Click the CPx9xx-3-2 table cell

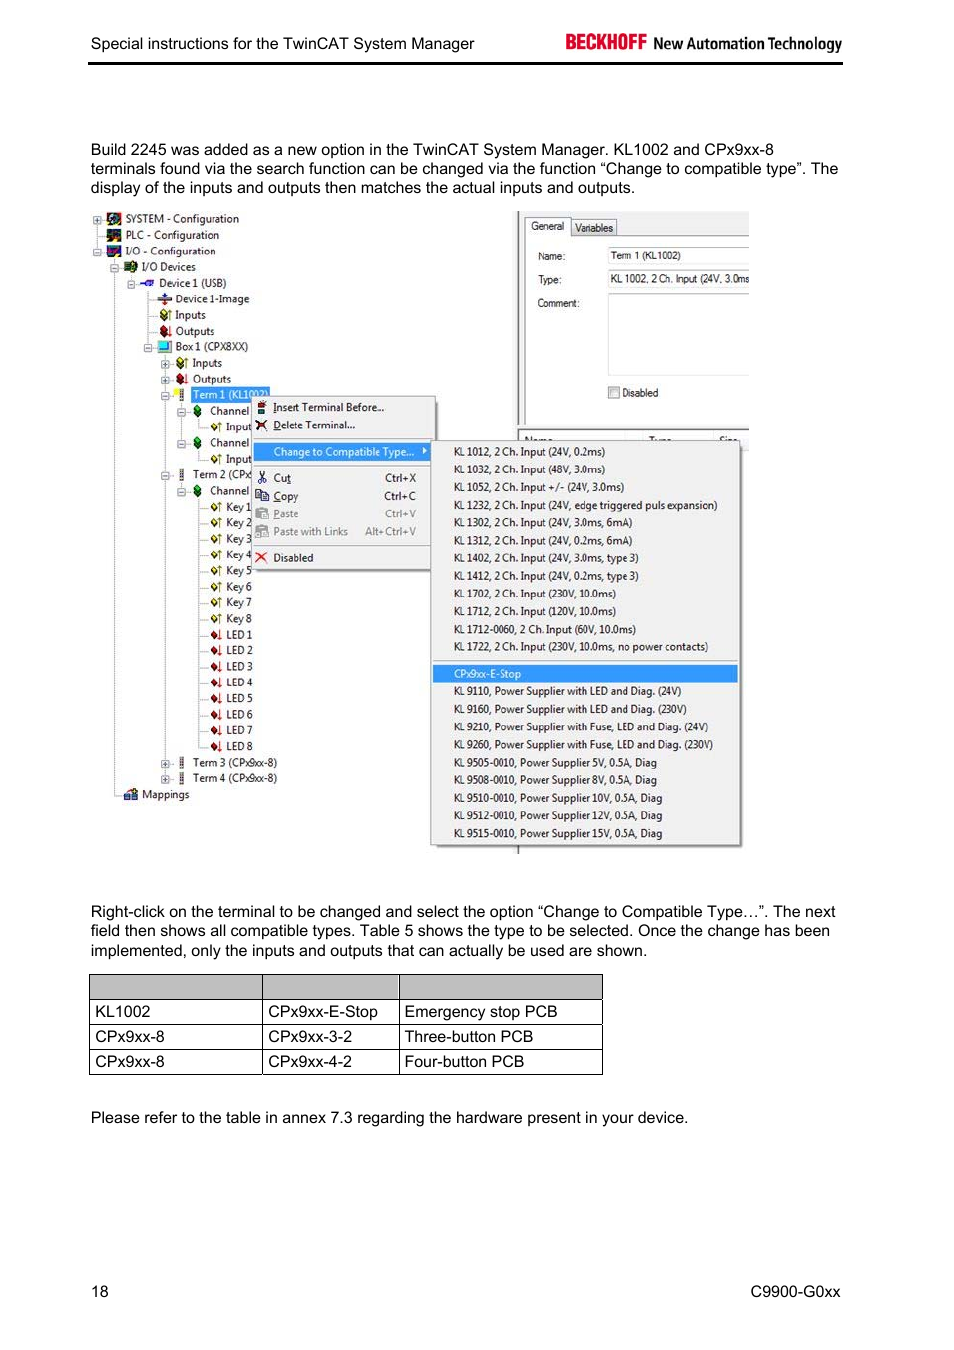tap(331, 1036)
